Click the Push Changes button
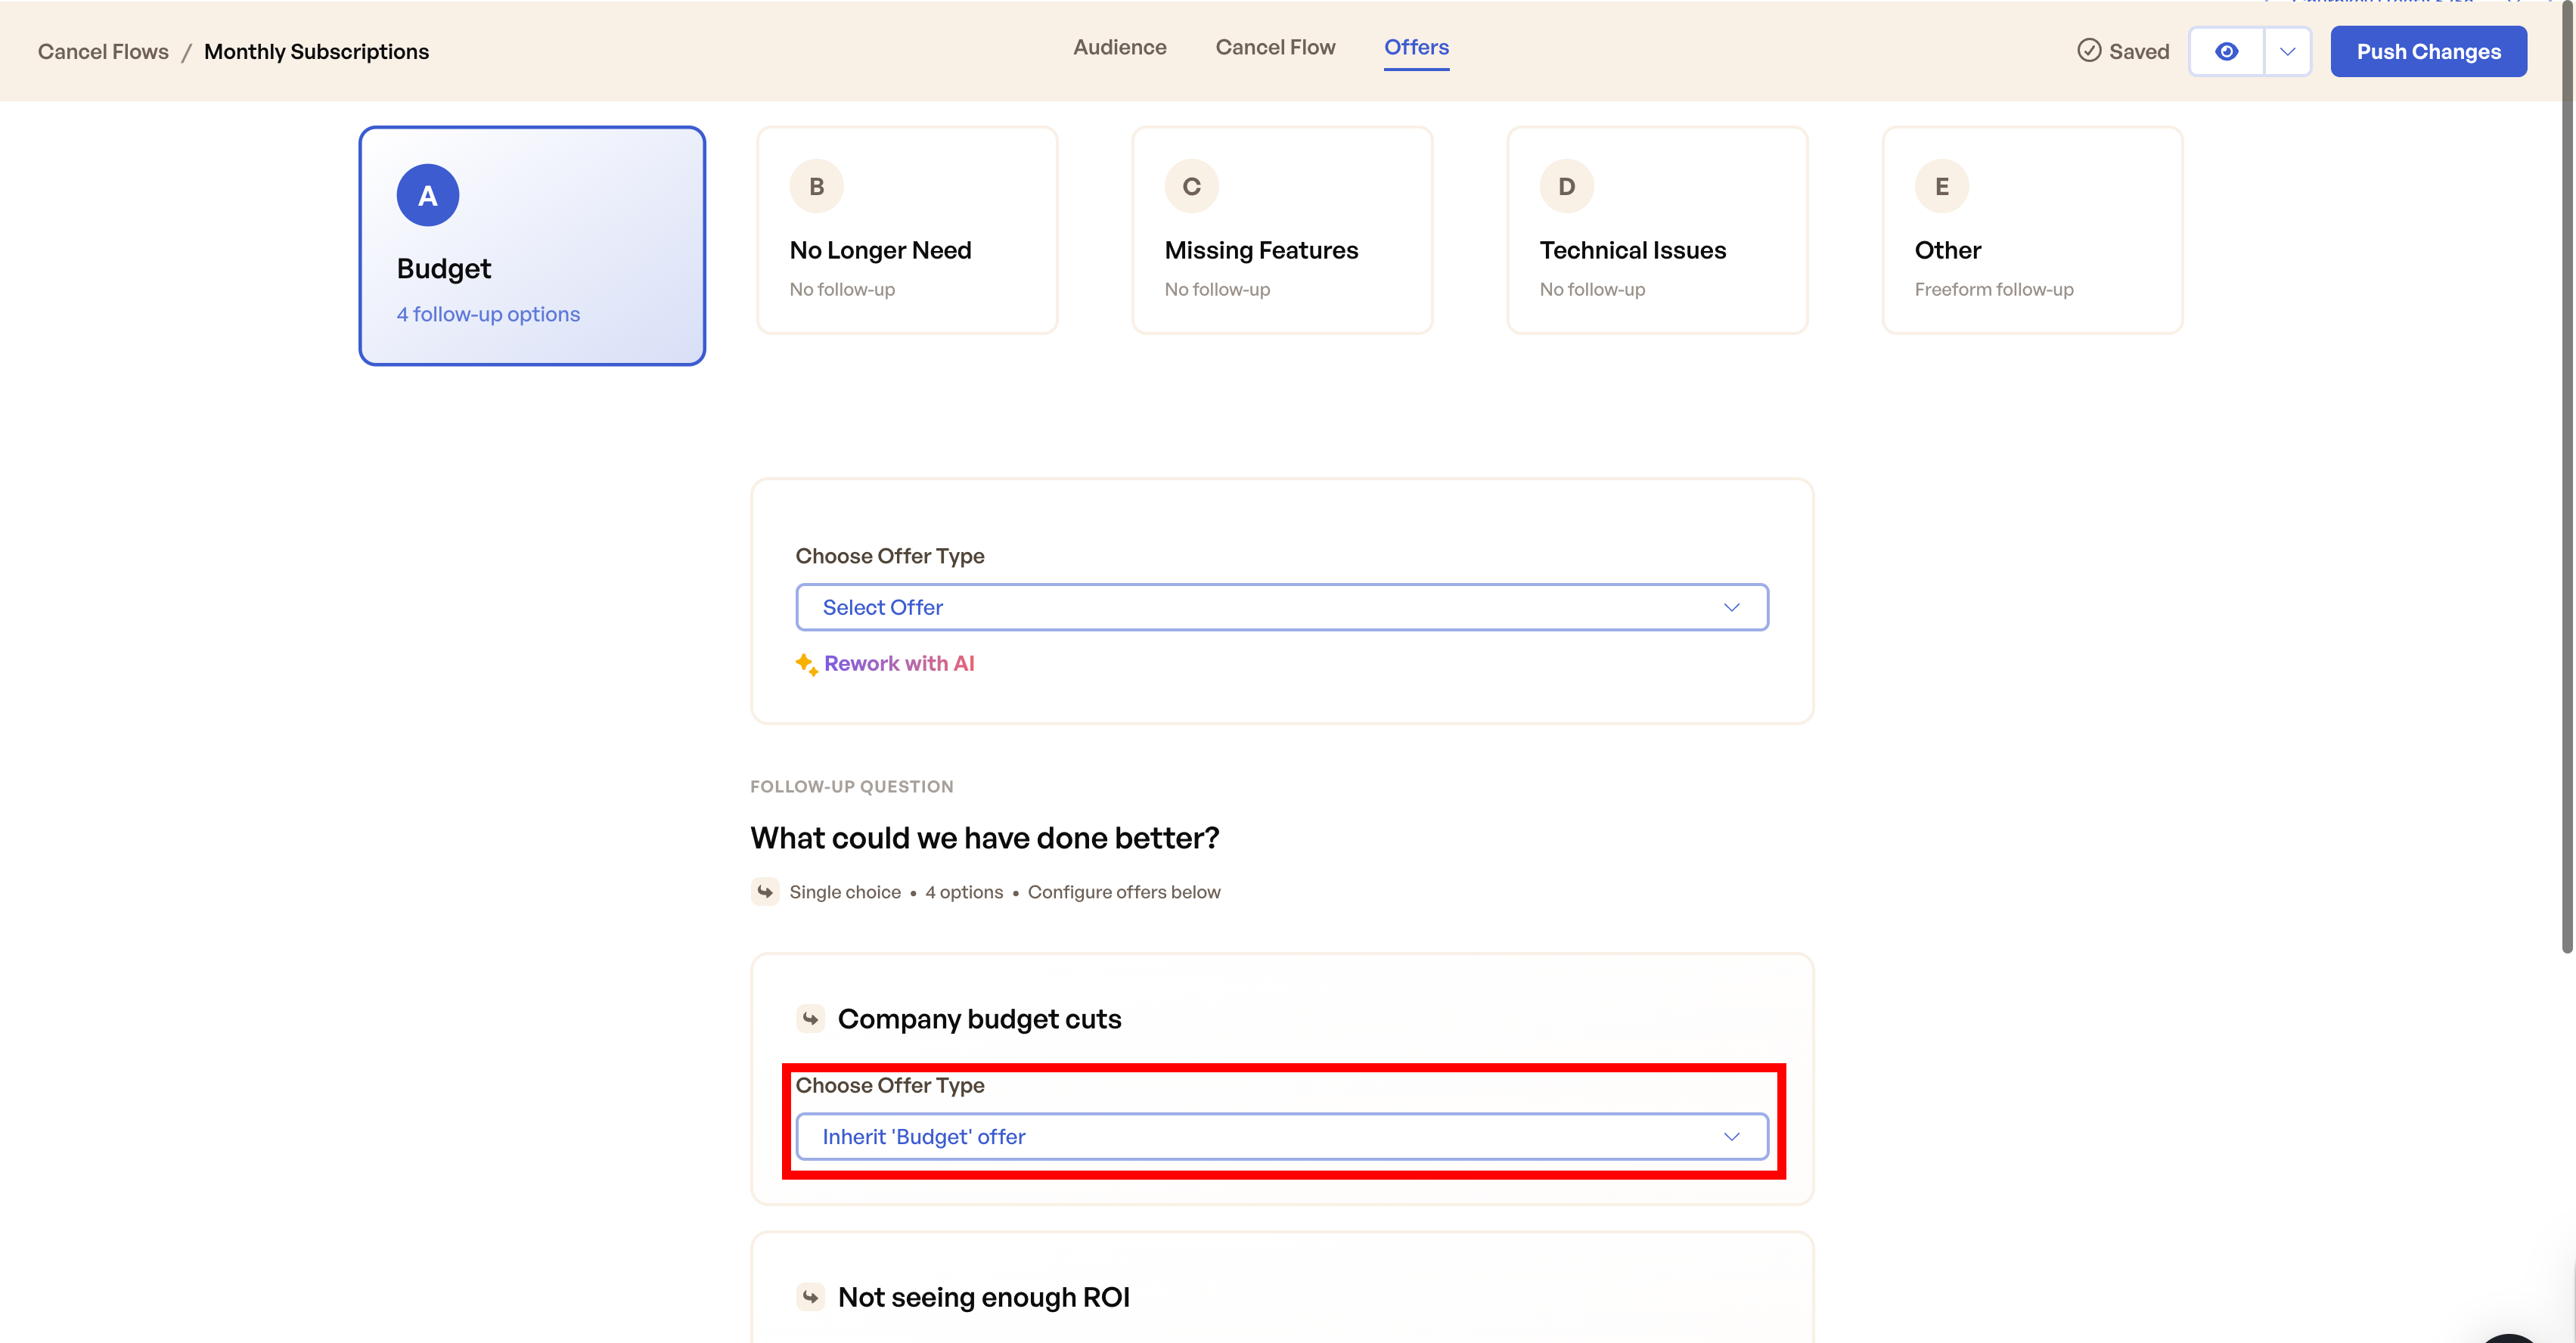2576x1343 pixels. pyautogui.click(x=2428, y=51)
